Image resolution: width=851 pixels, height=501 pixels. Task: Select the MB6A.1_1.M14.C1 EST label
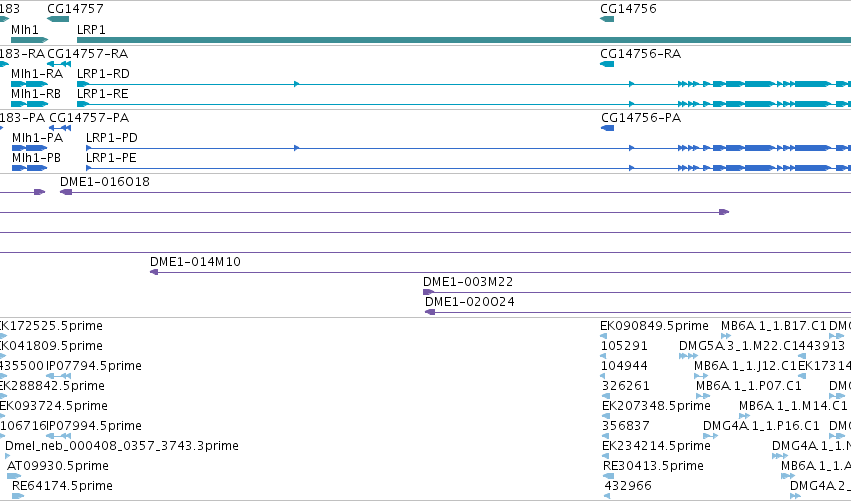click(793, 406)
